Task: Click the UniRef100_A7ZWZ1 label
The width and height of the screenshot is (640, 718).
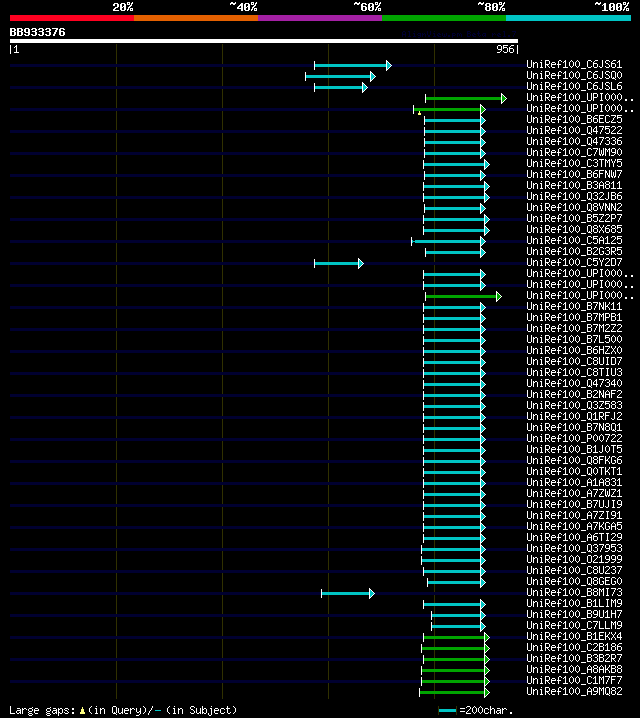Action: [x=574, y=493]
